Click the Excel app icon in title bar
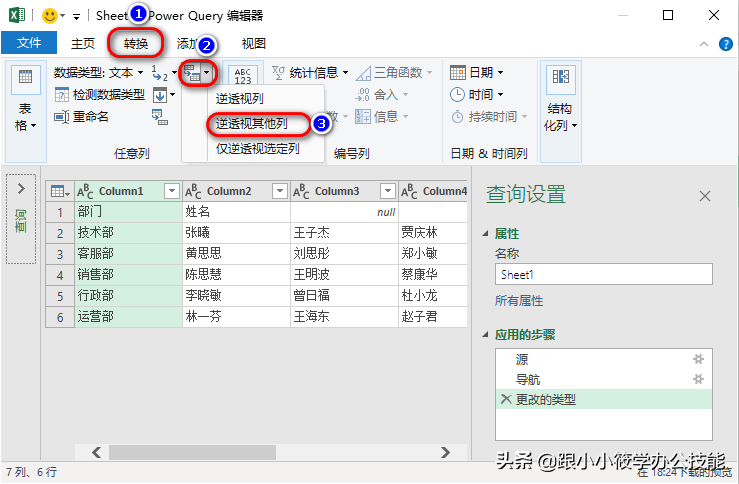 [17, 15]
